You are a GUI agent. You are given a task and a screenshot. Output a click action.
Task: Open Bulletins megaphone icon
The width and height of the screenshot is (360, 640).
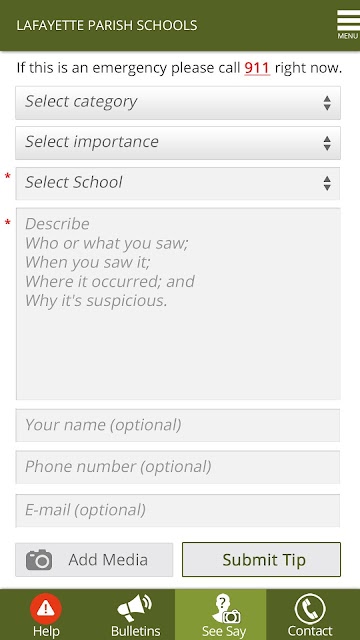(134, 608)
